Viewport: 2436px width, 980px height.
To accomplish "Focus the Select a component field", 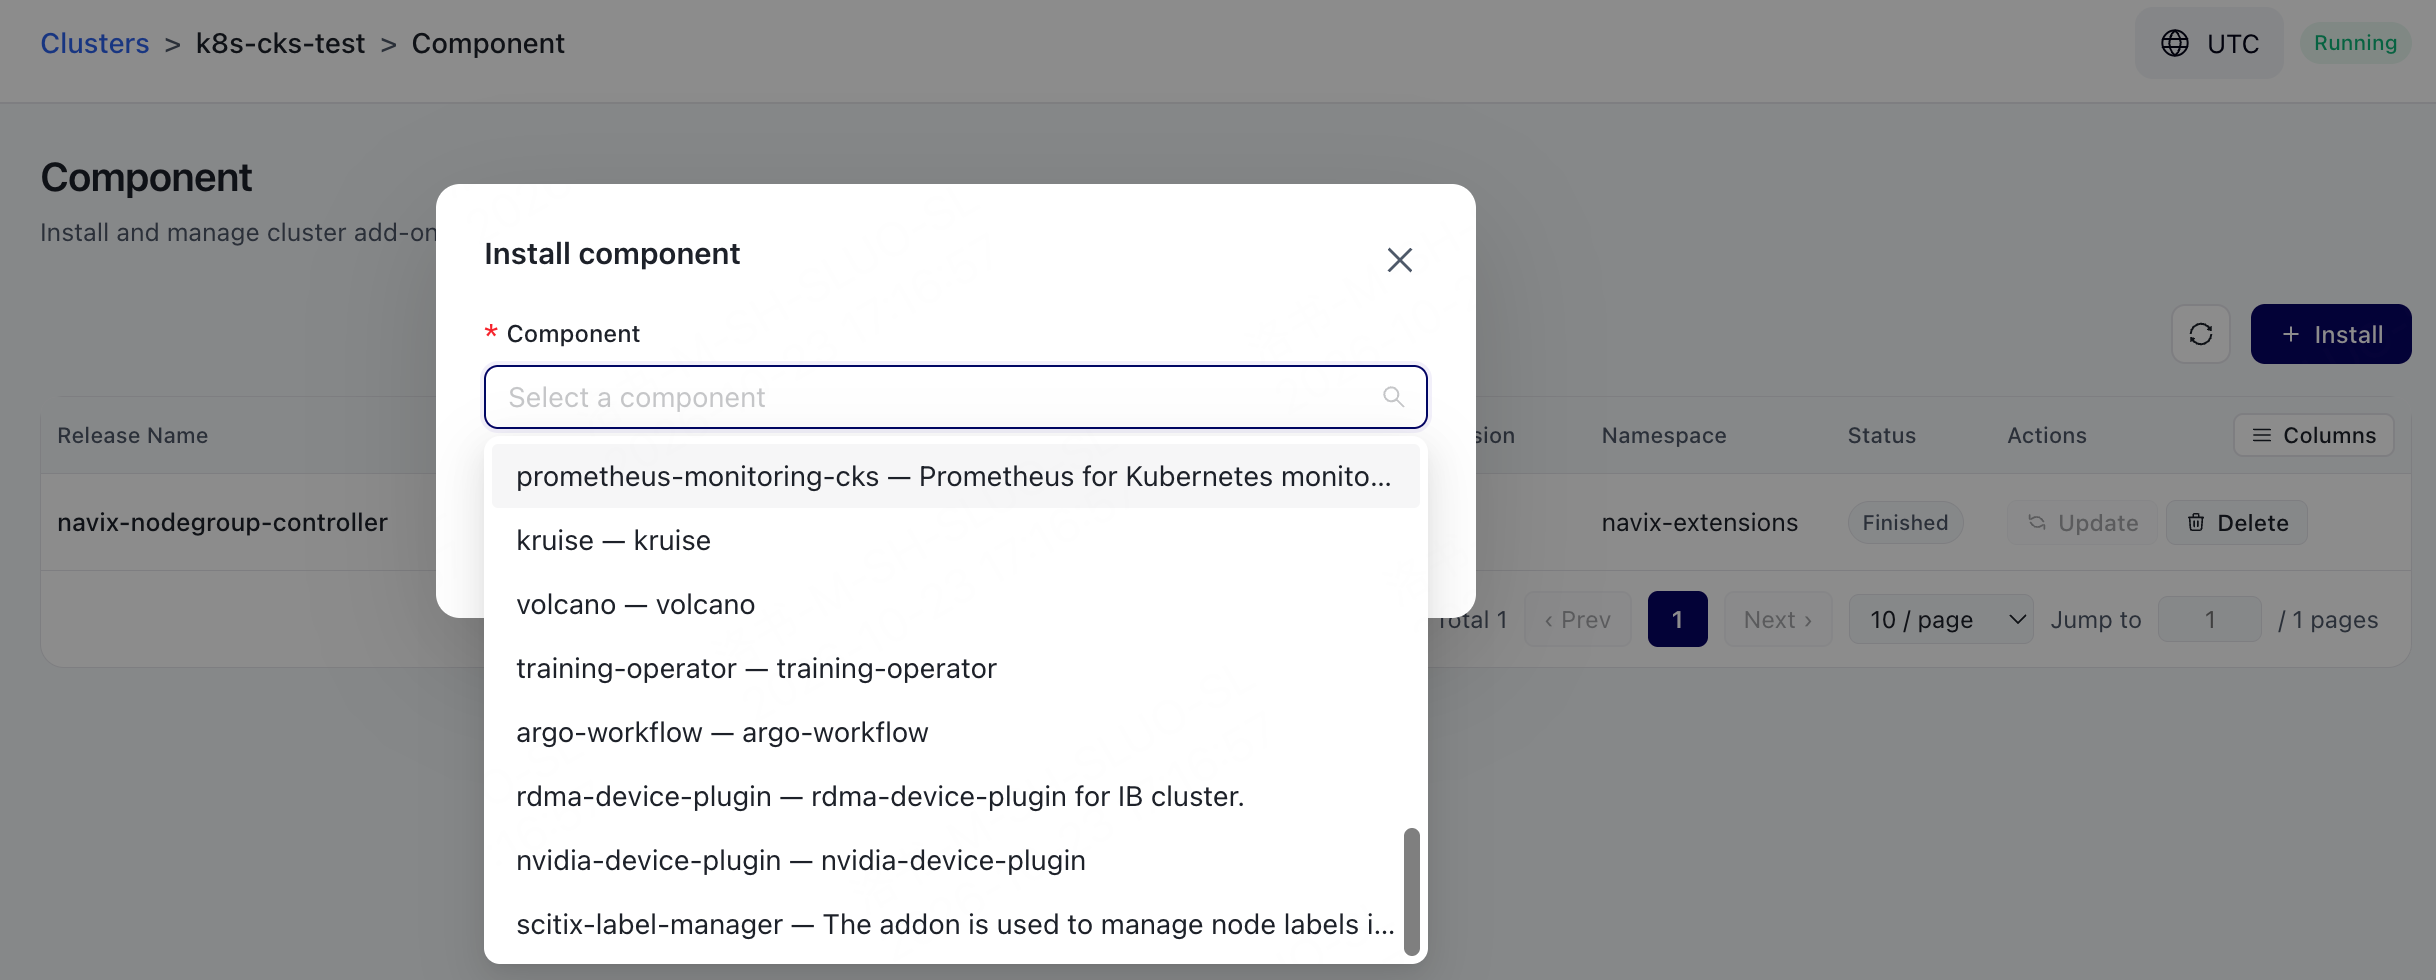I will [955, 397].
